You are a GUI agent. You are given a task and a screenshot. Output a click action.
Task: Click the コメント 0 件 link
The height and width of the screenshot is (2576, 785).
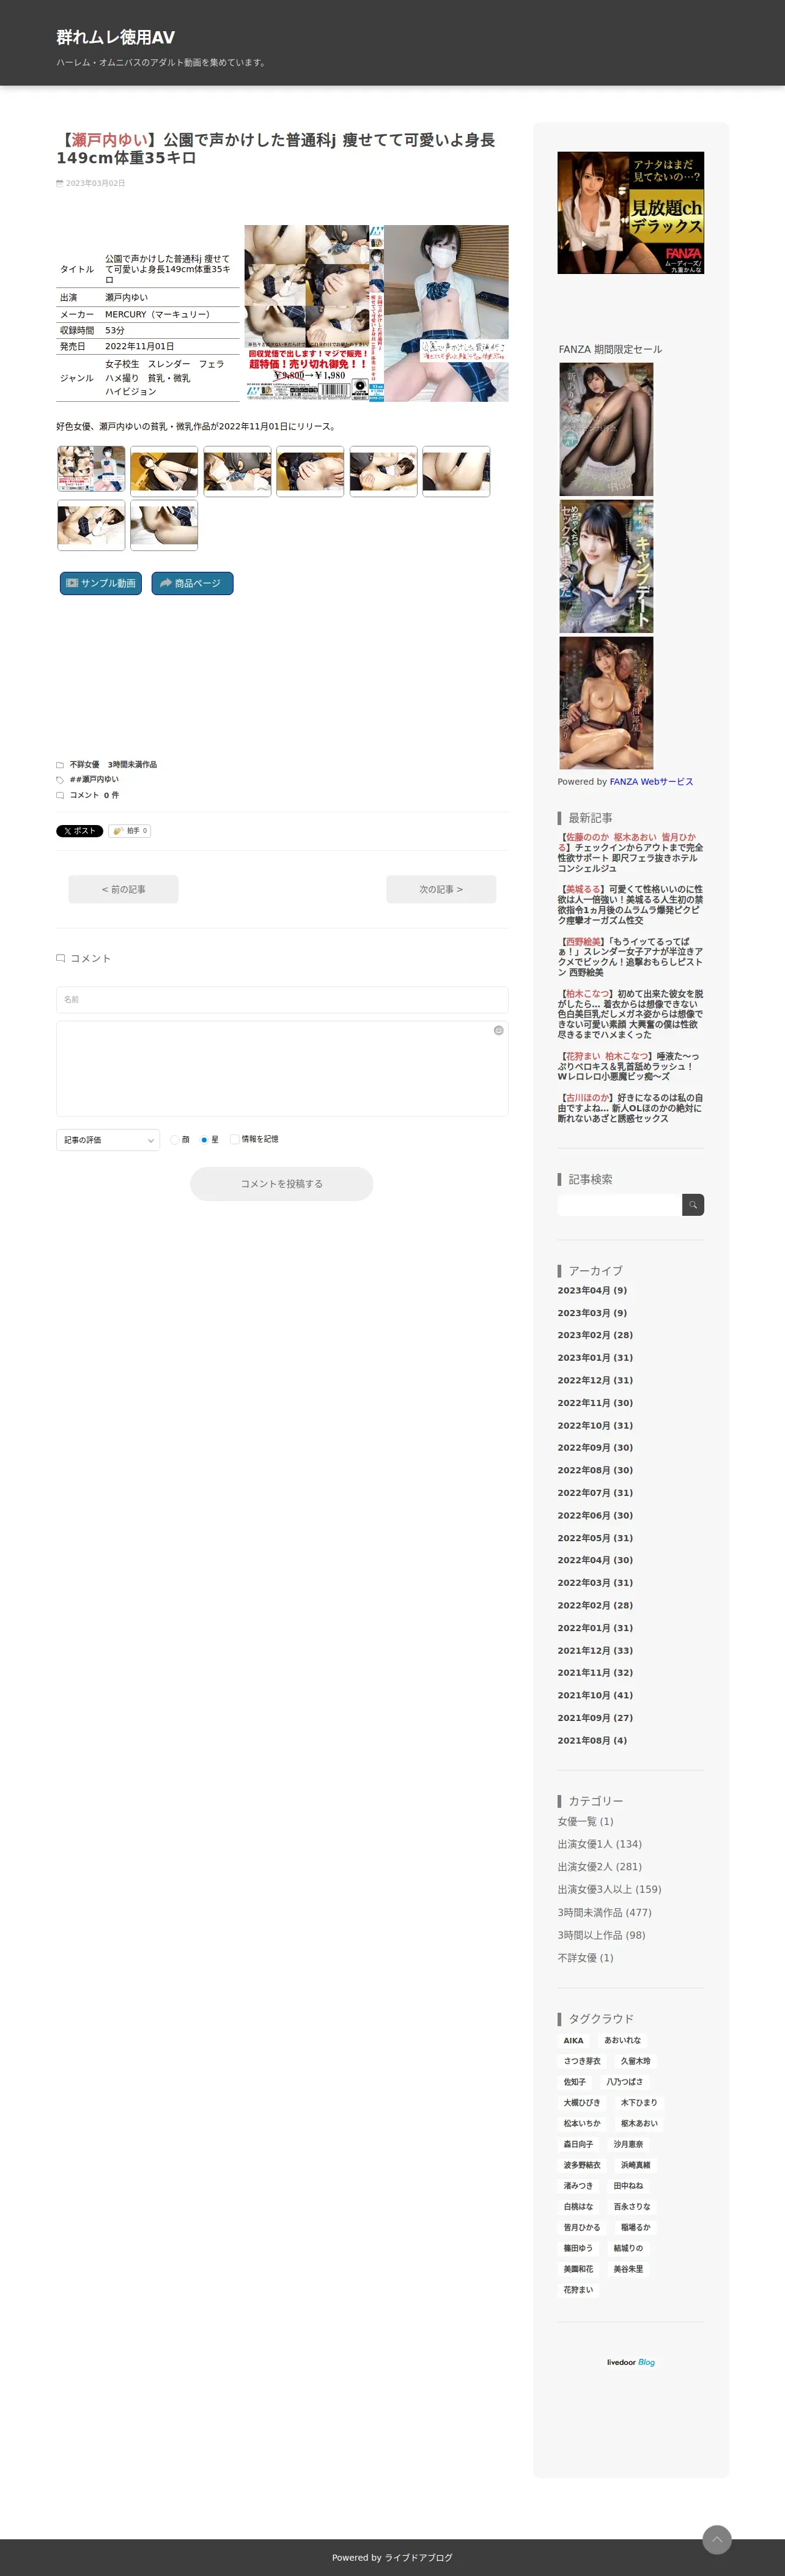94,796
